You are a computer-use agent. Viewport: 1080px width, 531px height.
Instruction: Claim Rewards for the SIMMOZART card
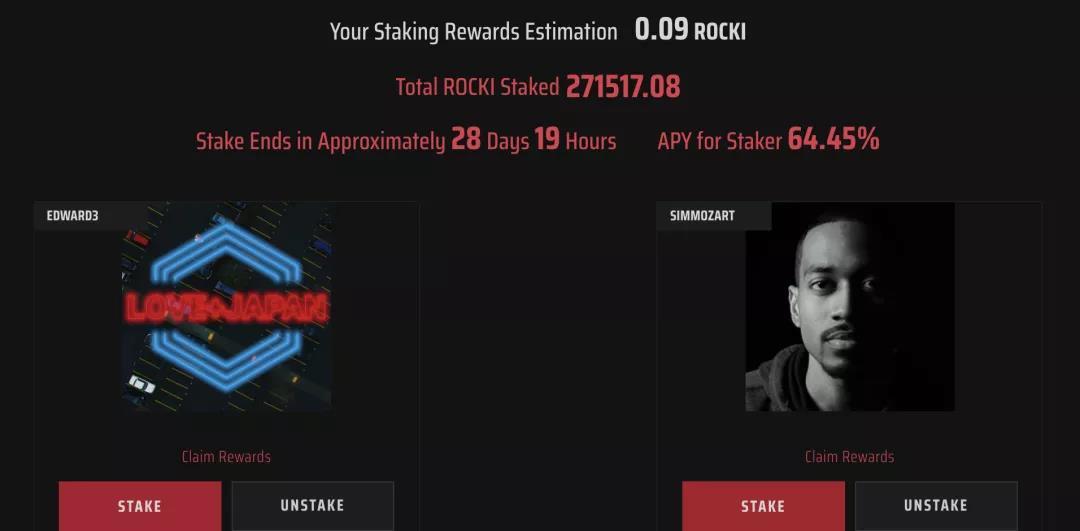point(849,457)
